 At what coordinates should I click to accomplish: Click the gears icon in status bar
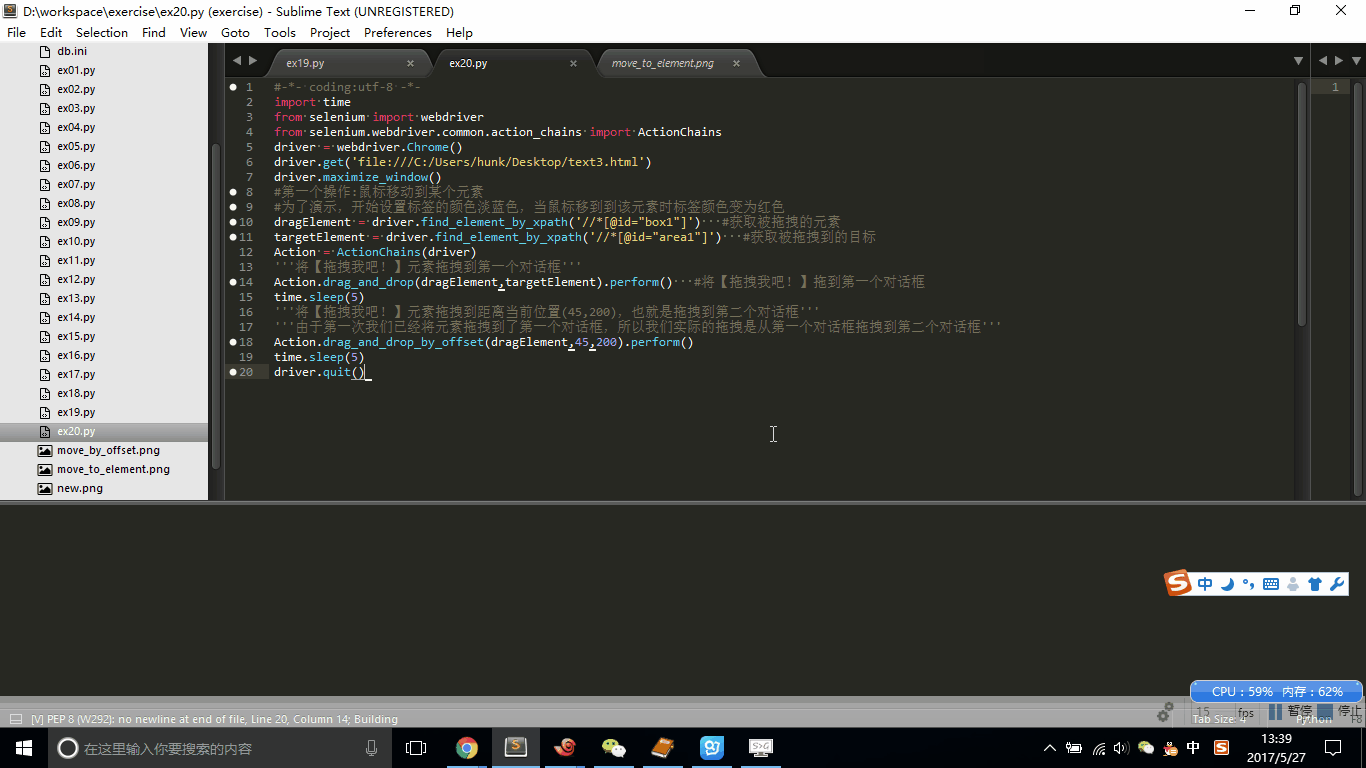(x=1164, y=714)
